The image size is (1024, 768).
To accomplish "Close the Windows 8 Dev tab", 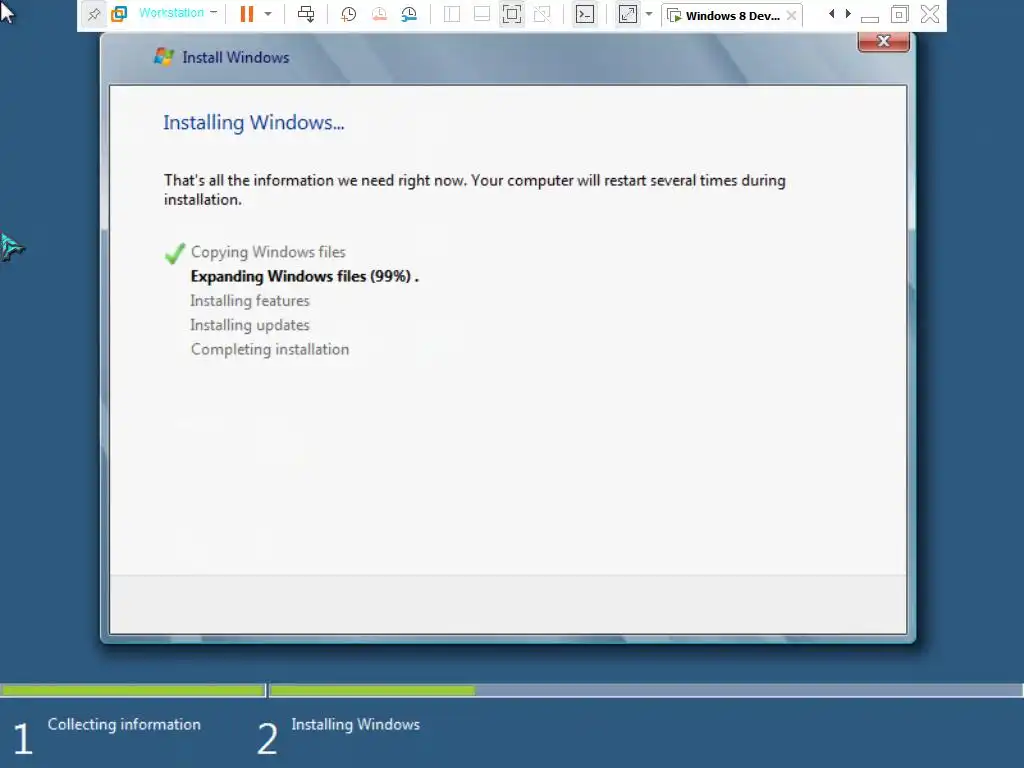I will pos(792,16).
